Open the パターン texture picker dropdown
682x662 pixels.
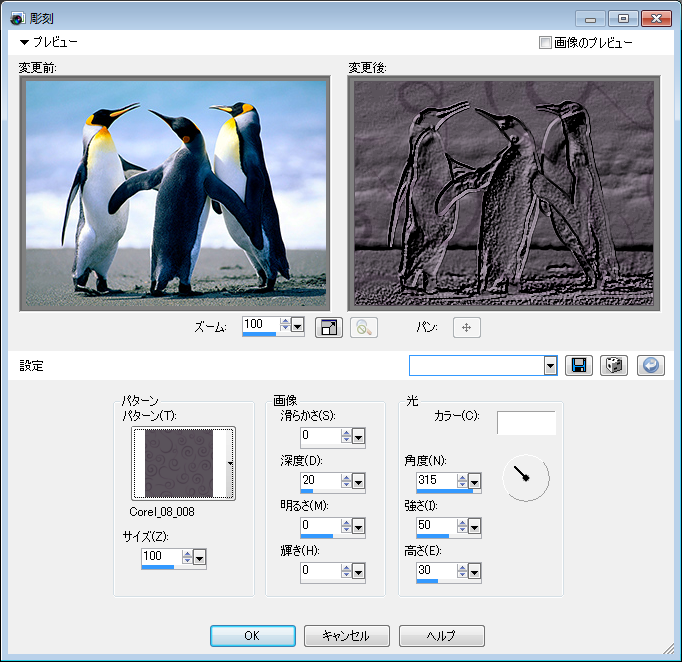pyautogui.click(x=231, y=464)
